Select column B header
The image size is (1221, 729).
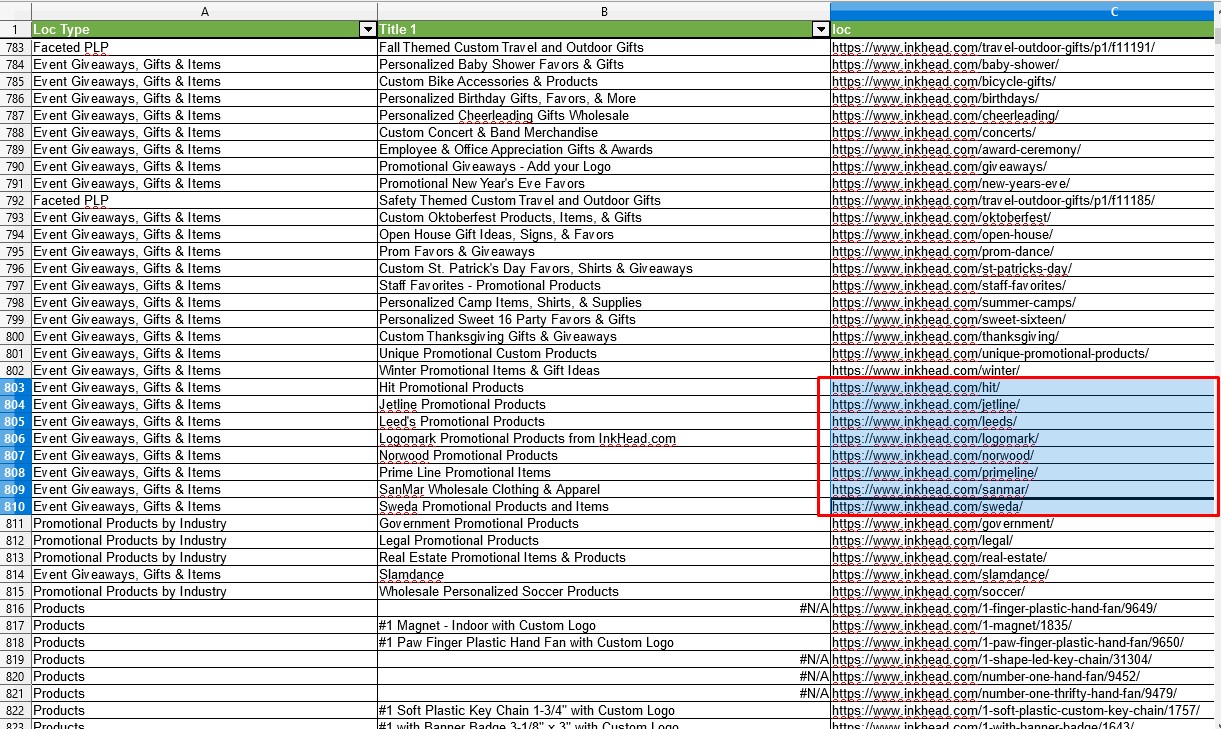[603, 11]
